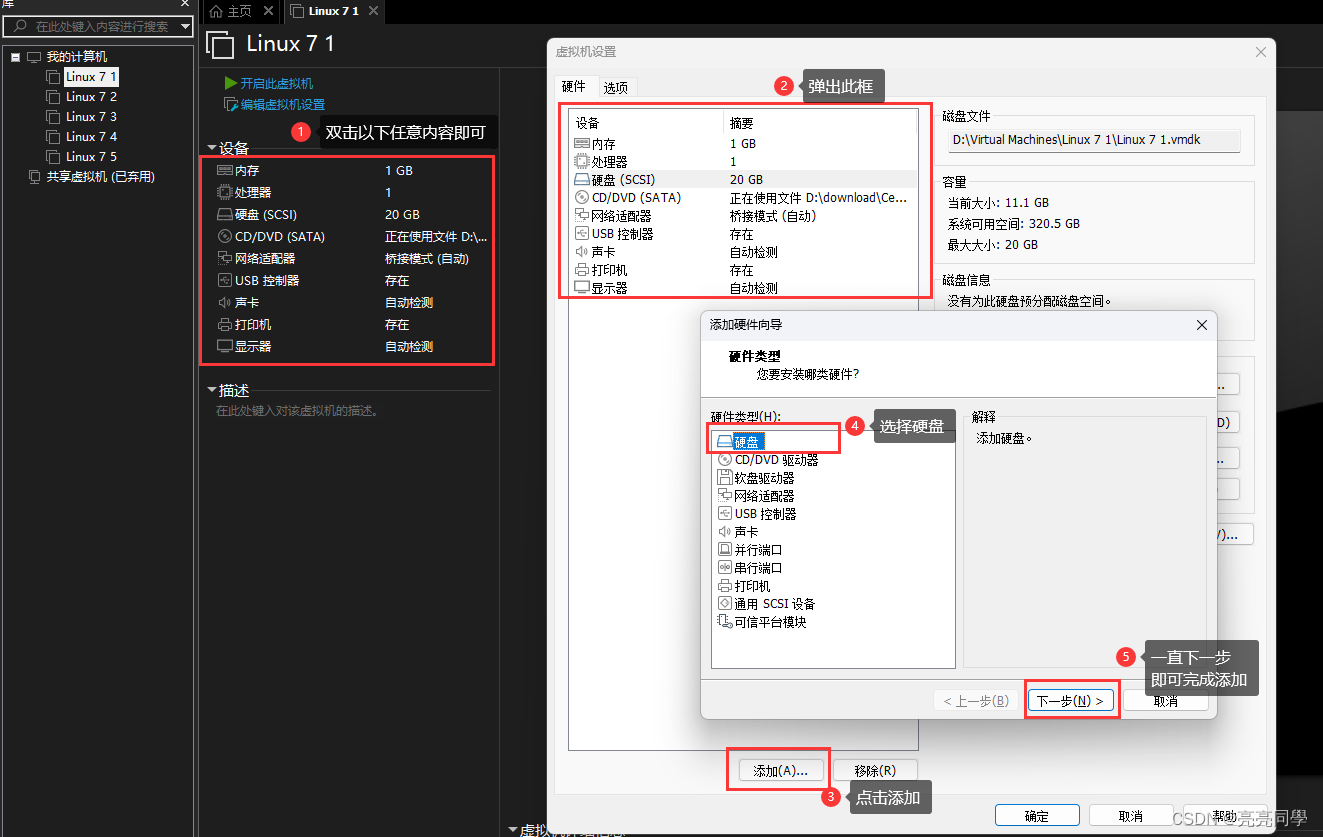Click 移除(R) button in settings dialog

875,771
